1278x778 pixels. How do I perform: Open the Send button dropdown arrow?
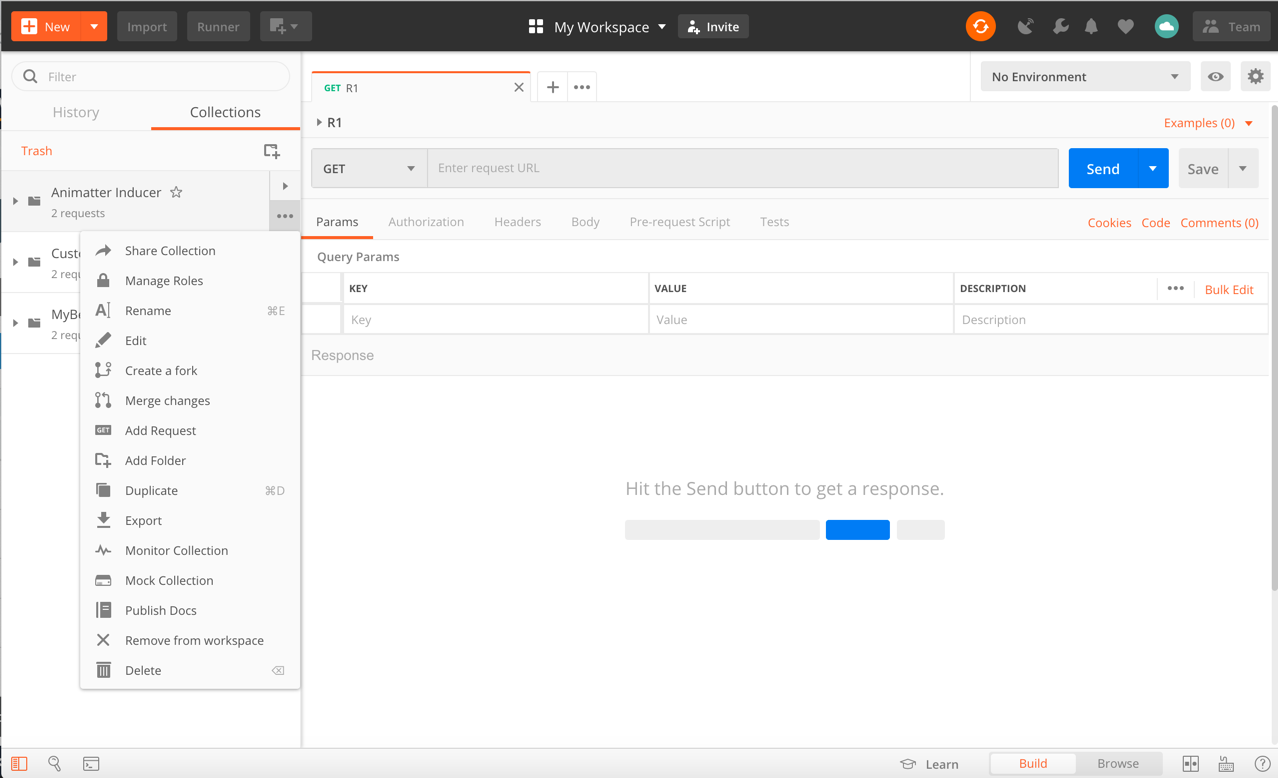click(x=1153, y=168)
